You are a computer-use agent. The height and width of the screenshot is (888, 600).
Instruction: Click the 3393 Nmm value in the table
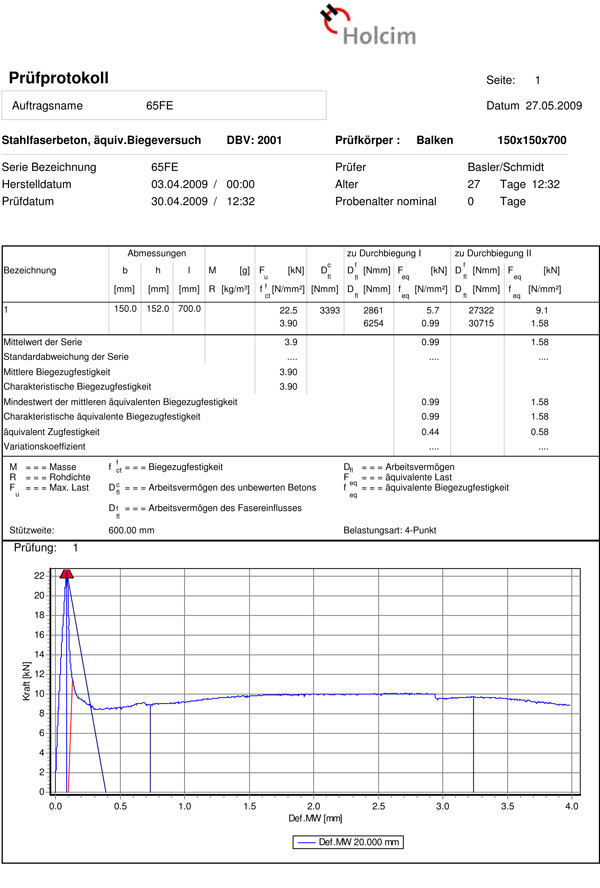[x=329, y=310]
